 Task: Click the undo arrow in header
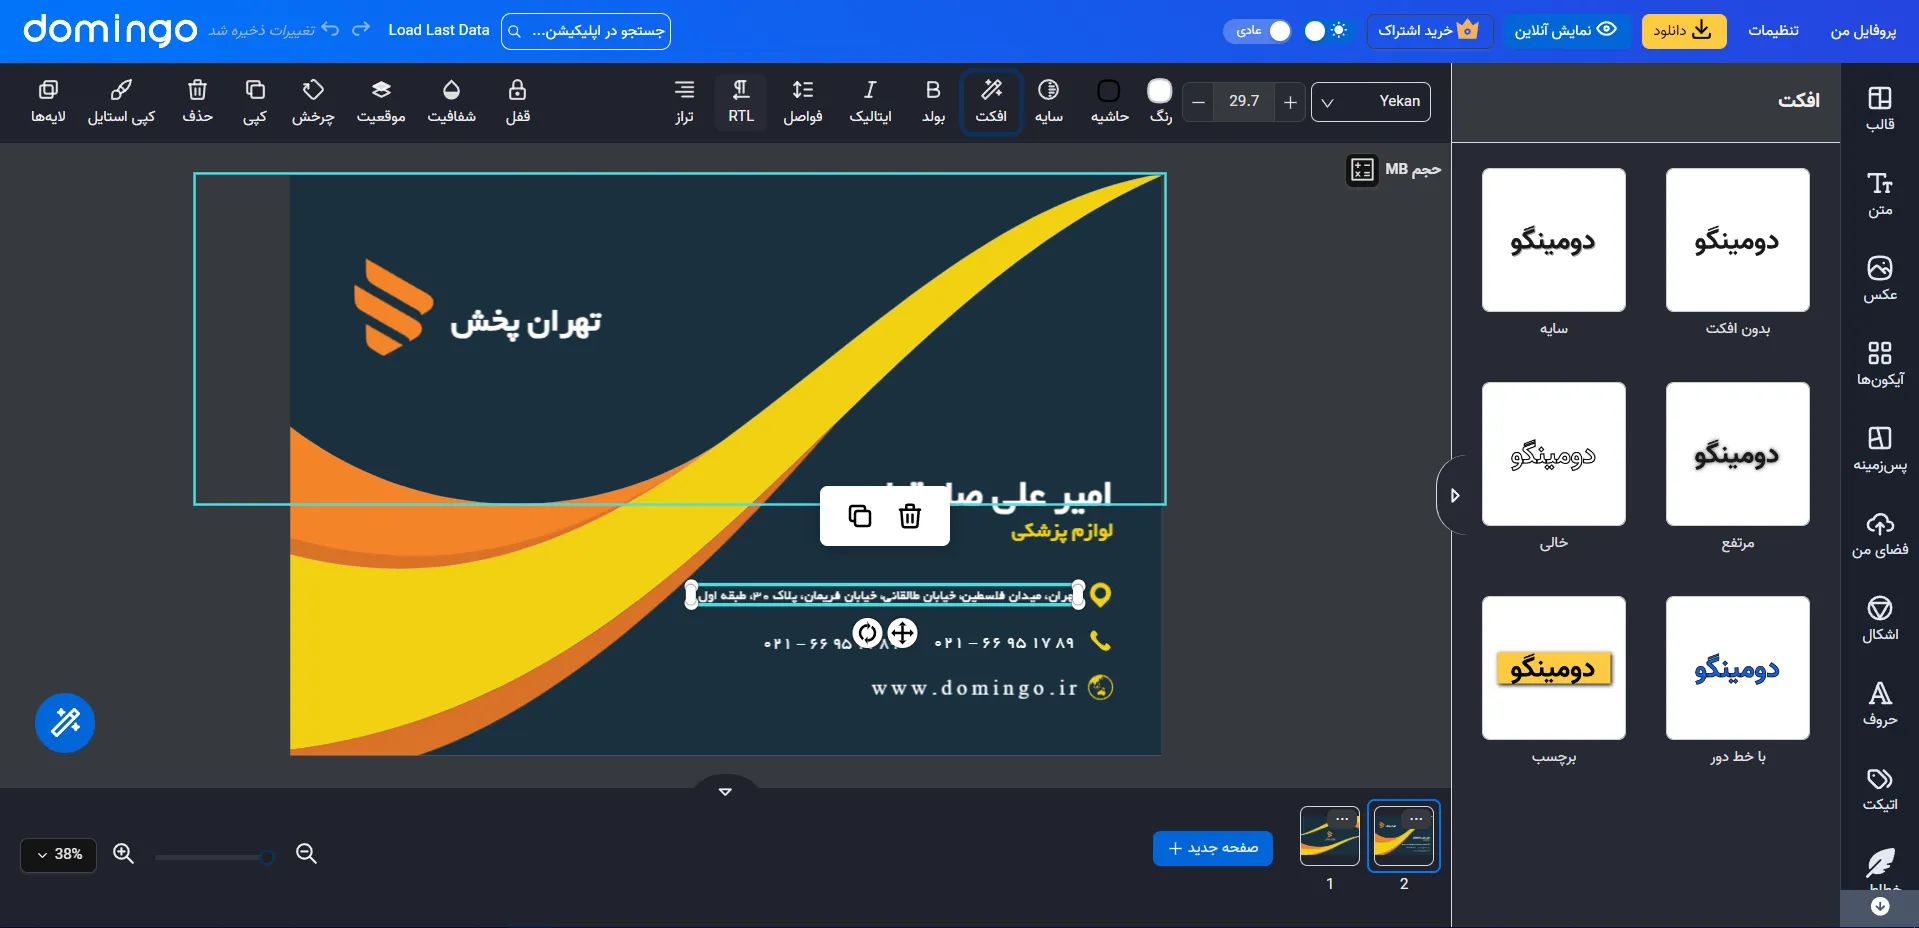pos(331,29)
